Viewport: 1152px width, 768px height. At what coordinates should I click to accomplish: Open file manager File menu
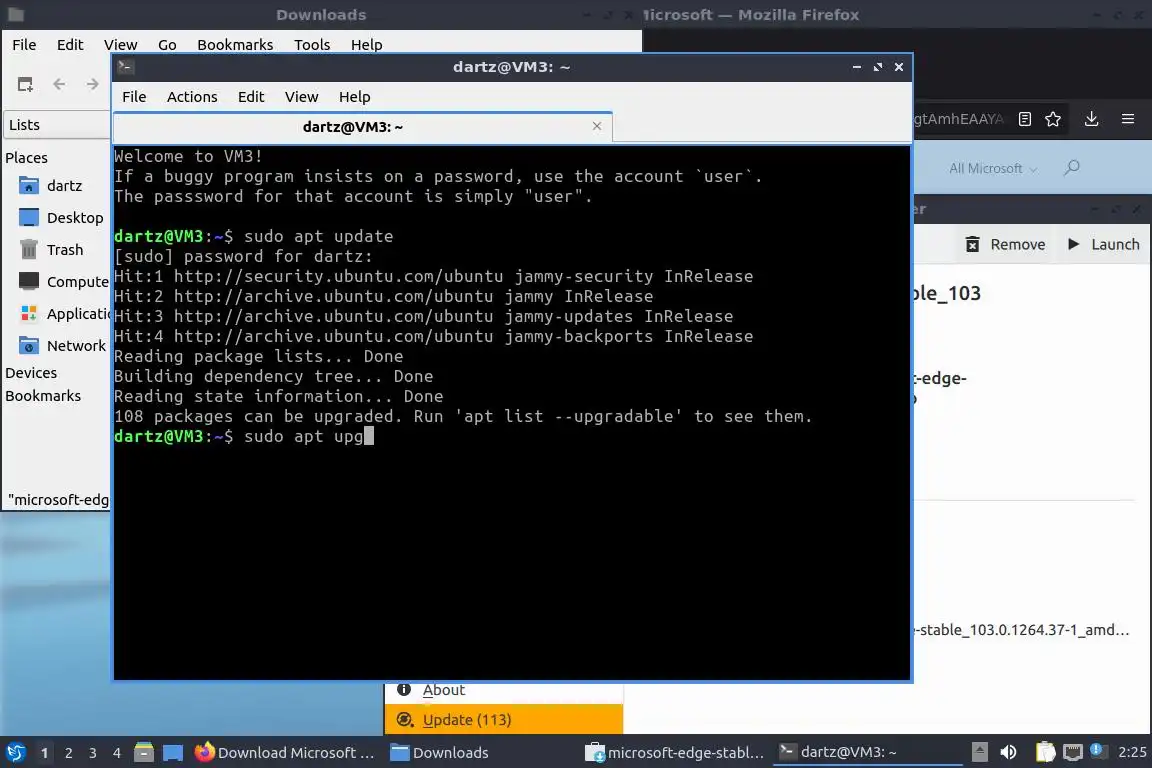[24, 45]
